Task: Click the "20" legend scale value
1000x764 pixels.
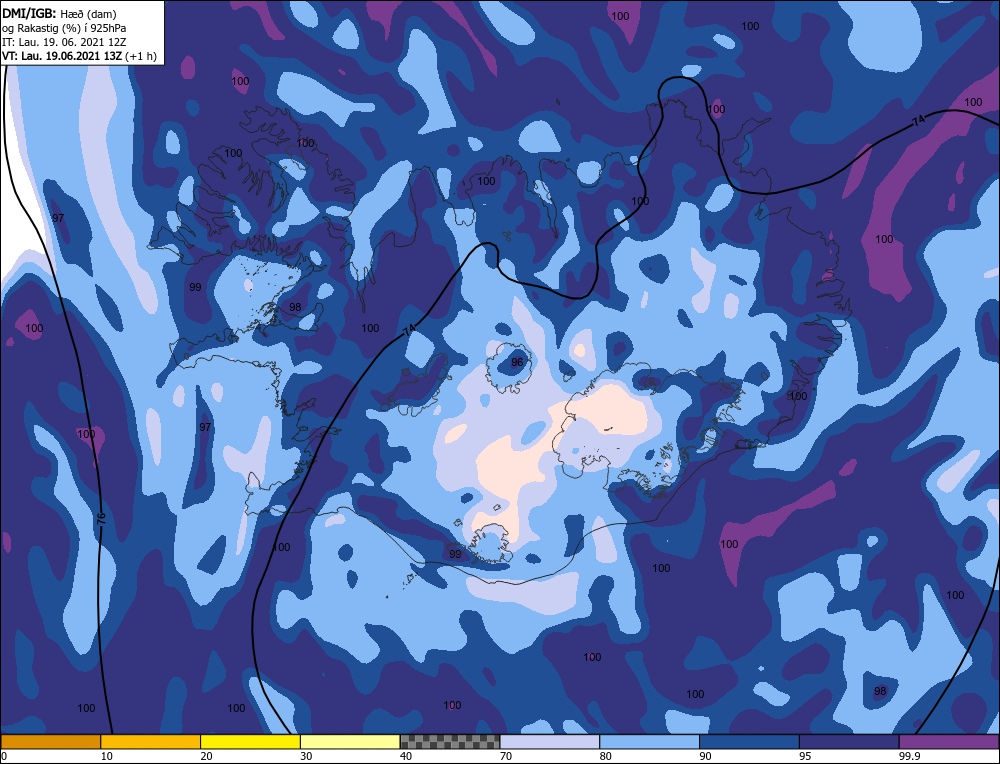Action: coord(206,756)
